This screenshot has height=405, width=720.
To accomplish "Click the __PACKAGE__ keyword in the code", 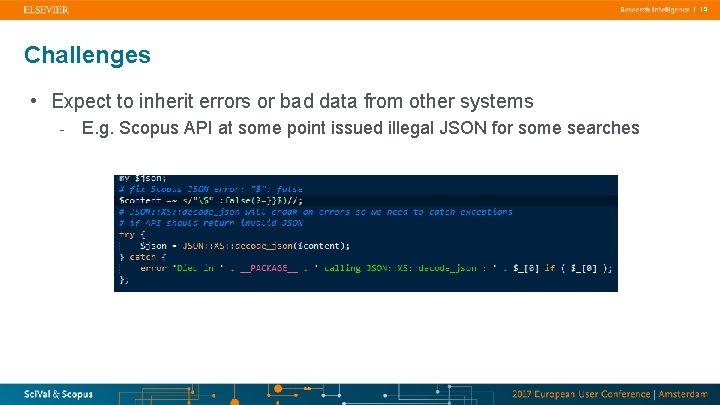I will 269,268.
